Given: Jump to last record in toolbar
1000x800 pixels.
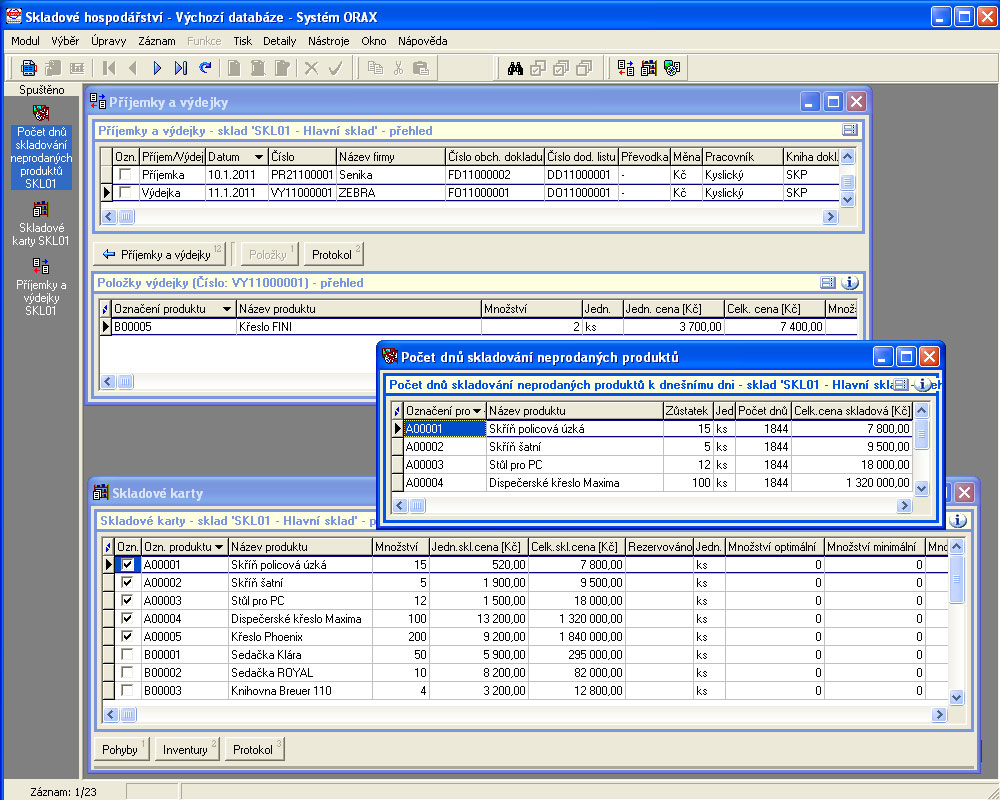Looking at the screenshot, I should click(x=181, y=68).
